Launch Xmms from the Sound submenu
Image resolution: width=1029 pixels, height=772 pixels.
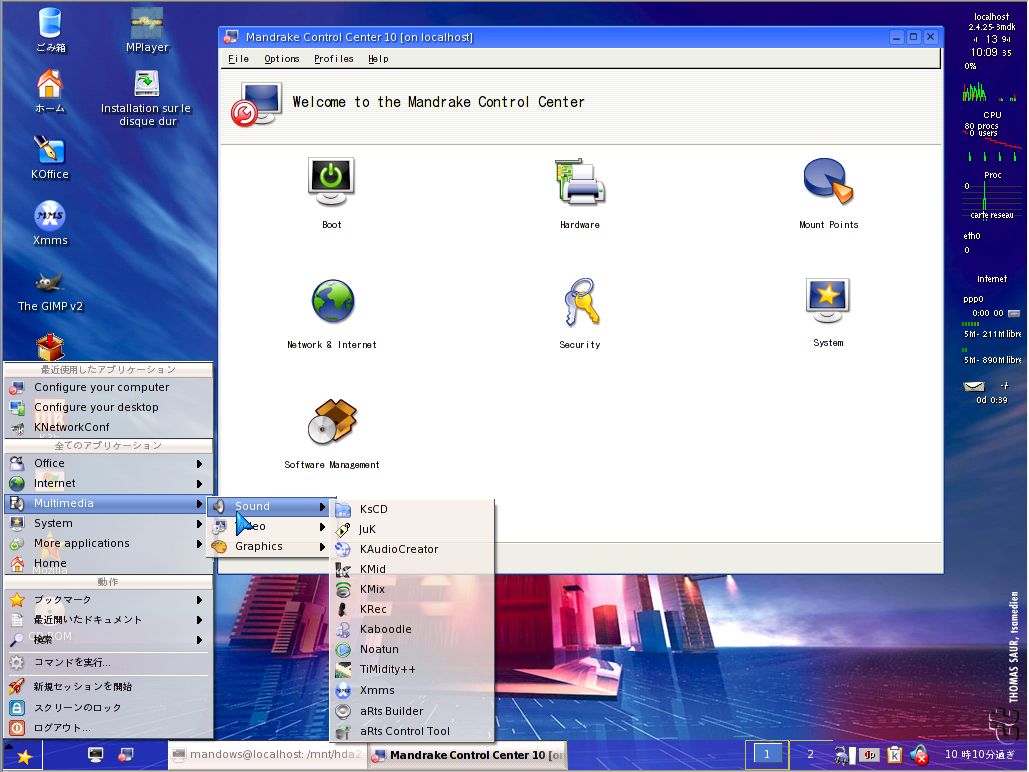pyautogui.click(x=412, y=690)
